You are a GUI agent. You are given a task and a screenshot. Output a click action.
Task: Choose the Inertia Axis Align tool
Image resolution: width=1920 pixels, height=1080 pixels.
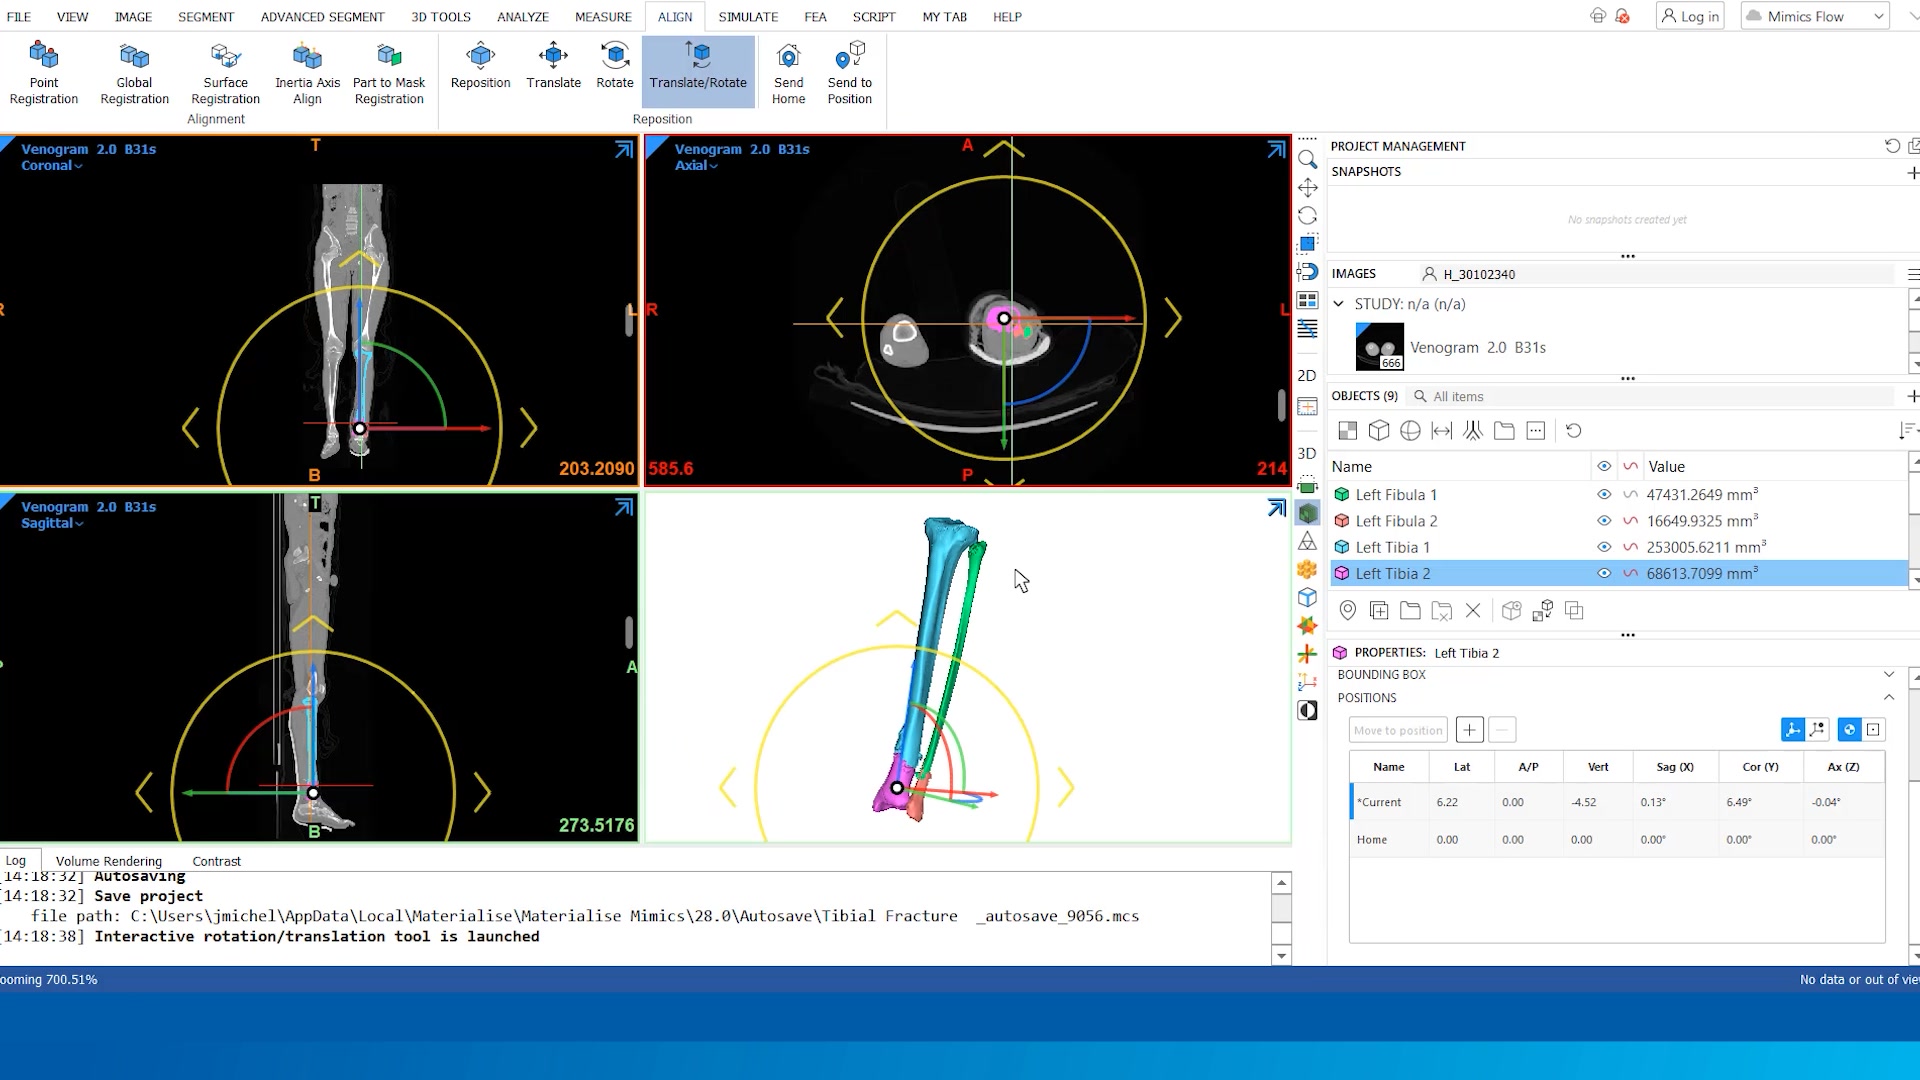coord(307,73)
